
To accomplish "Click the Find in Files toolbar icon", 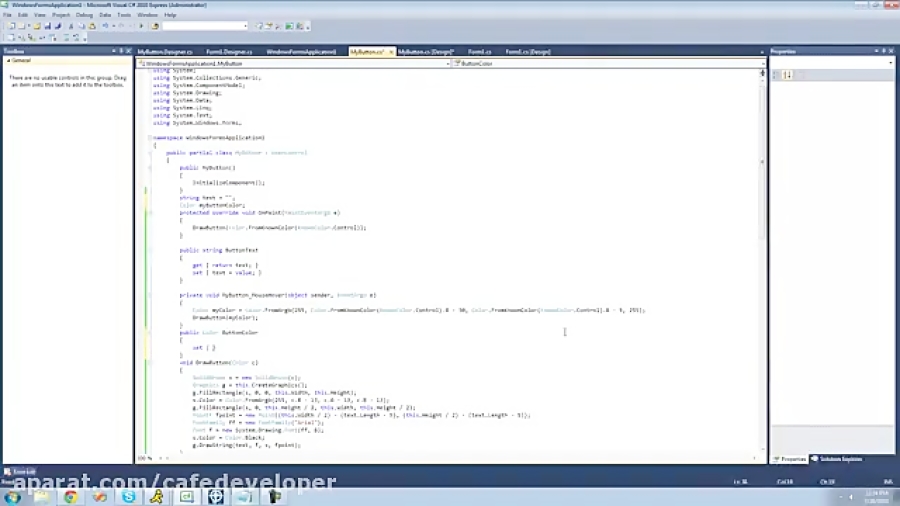I will tap(155, 26).
